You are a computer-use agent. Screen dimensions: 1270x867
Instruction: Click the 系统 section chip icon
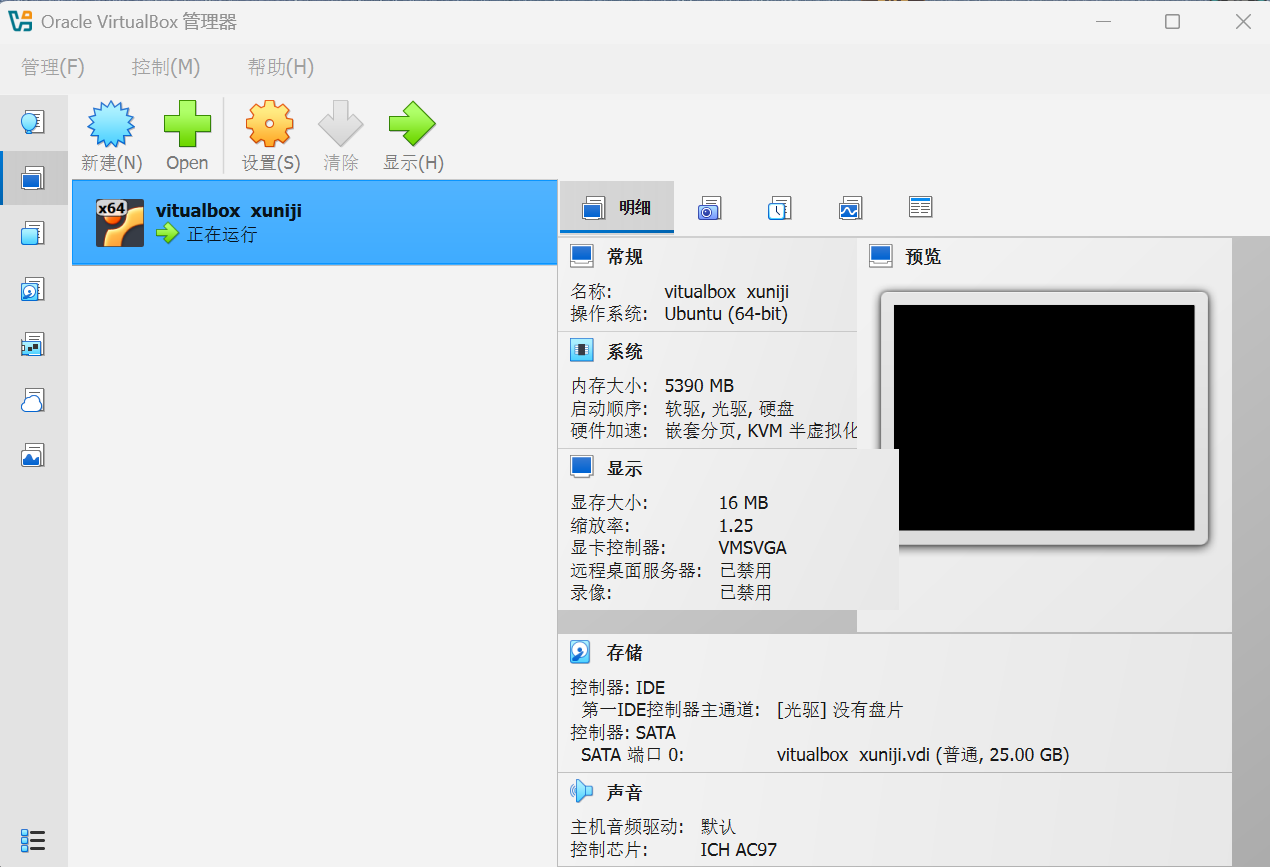pos(582,351)
